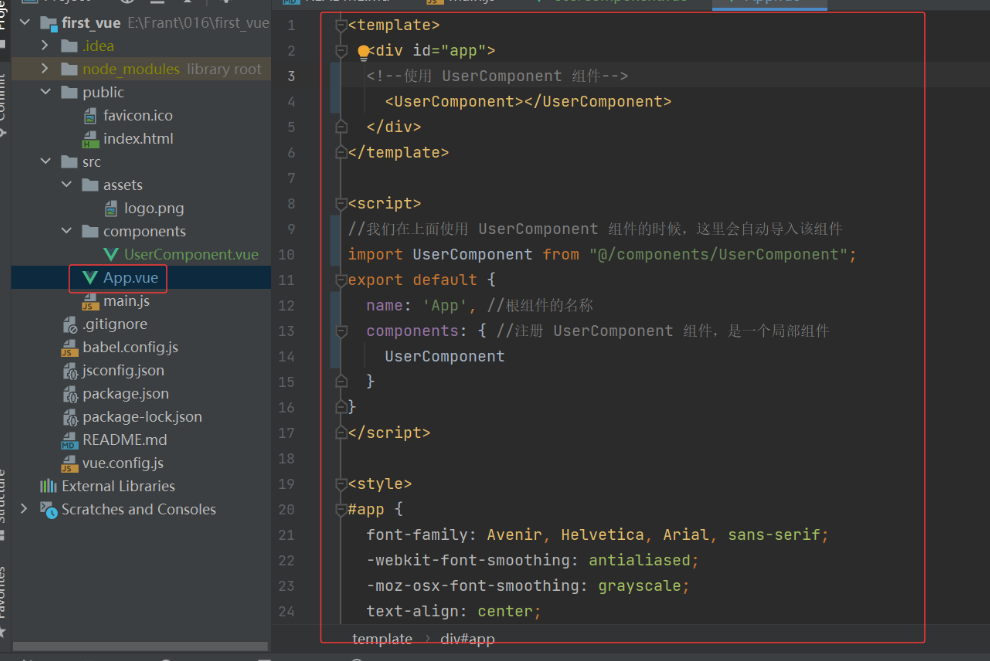Click the logo.png image file icon
Viewport: 990px width, 661px height.
tap(111, 208)
